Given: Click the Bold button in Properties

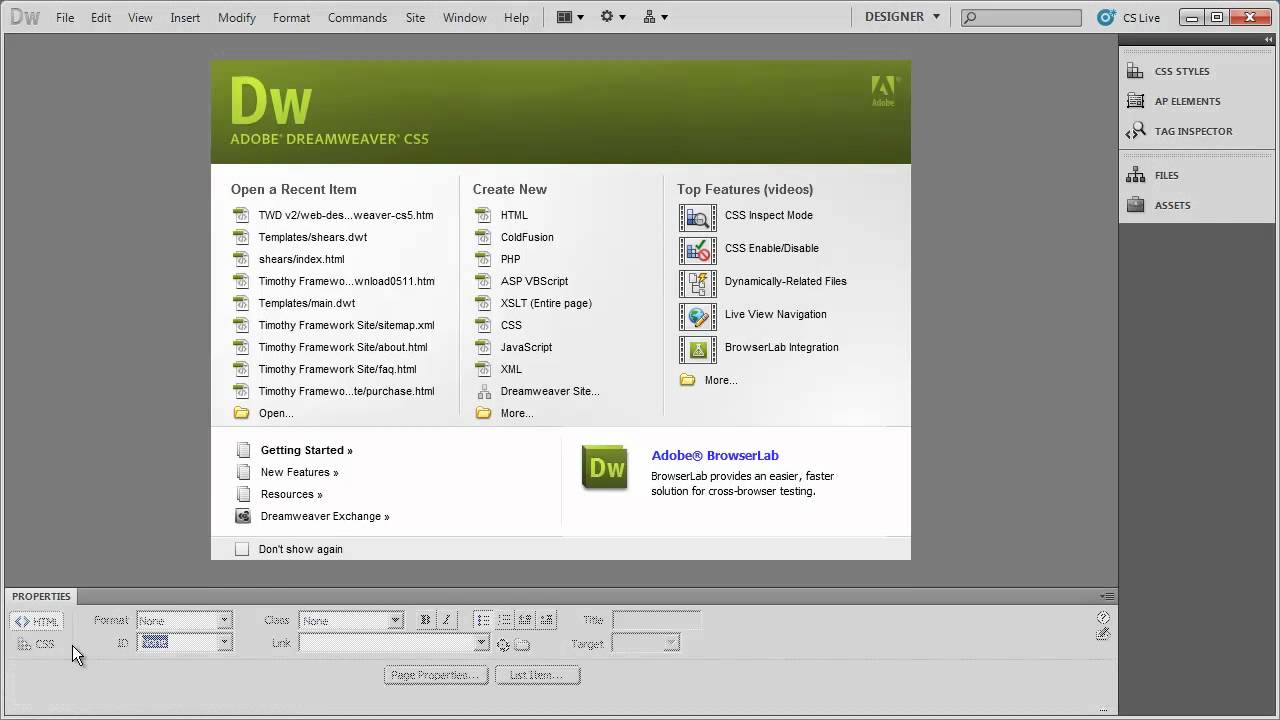Looking at the screenshot, I should 425,620.
